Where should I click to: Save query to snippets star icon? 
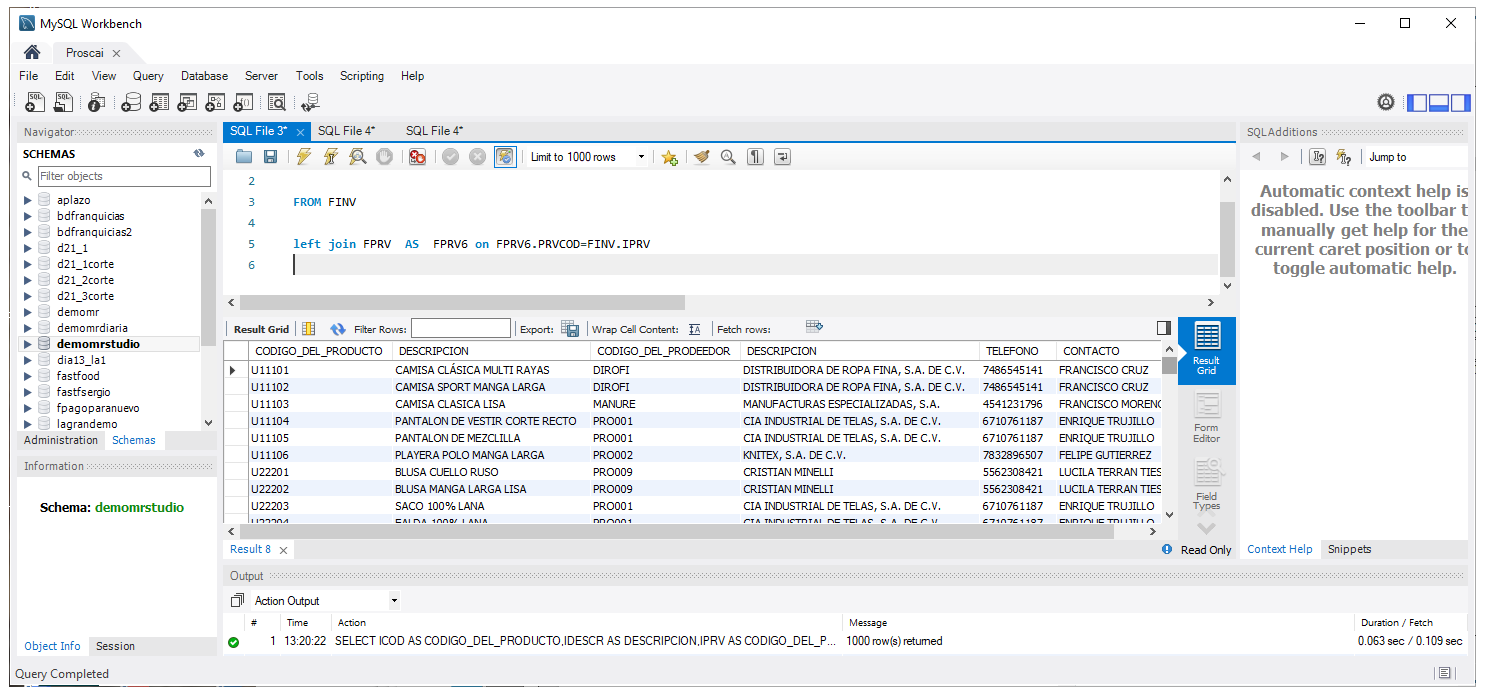click(670, 157)
